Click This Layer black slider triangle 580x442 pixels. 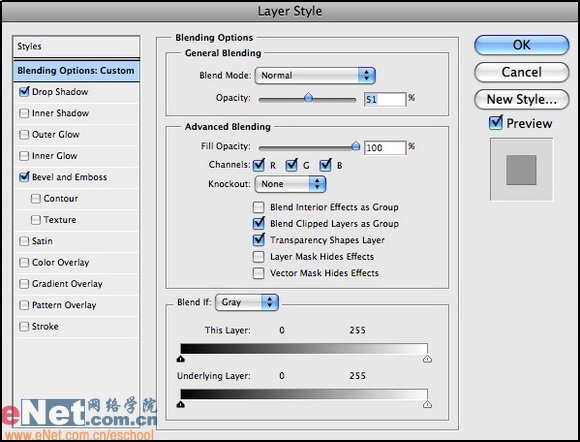click(181, 359)
